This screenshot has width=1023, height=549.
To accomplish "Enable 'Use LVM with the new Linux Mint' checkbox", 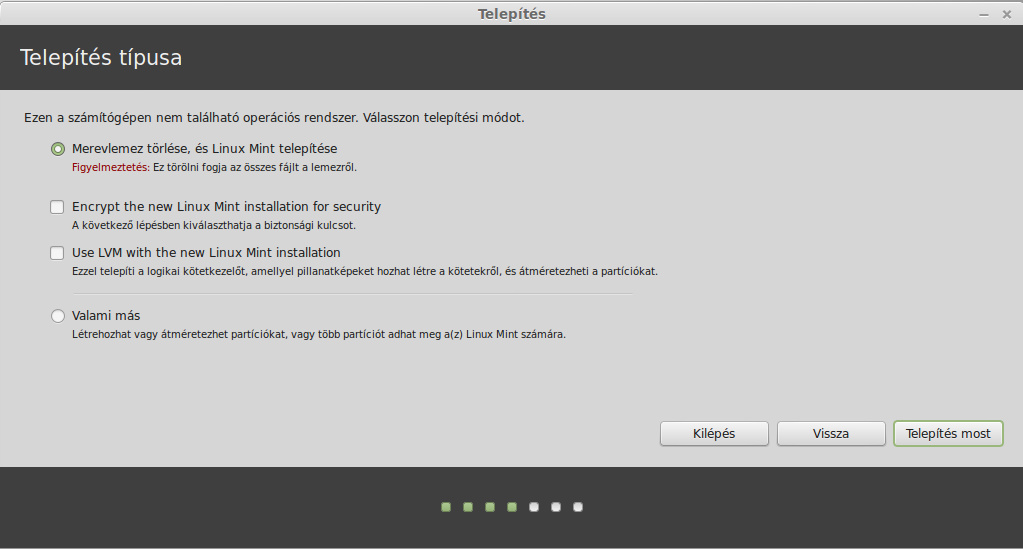I will (x=57, y=253).
